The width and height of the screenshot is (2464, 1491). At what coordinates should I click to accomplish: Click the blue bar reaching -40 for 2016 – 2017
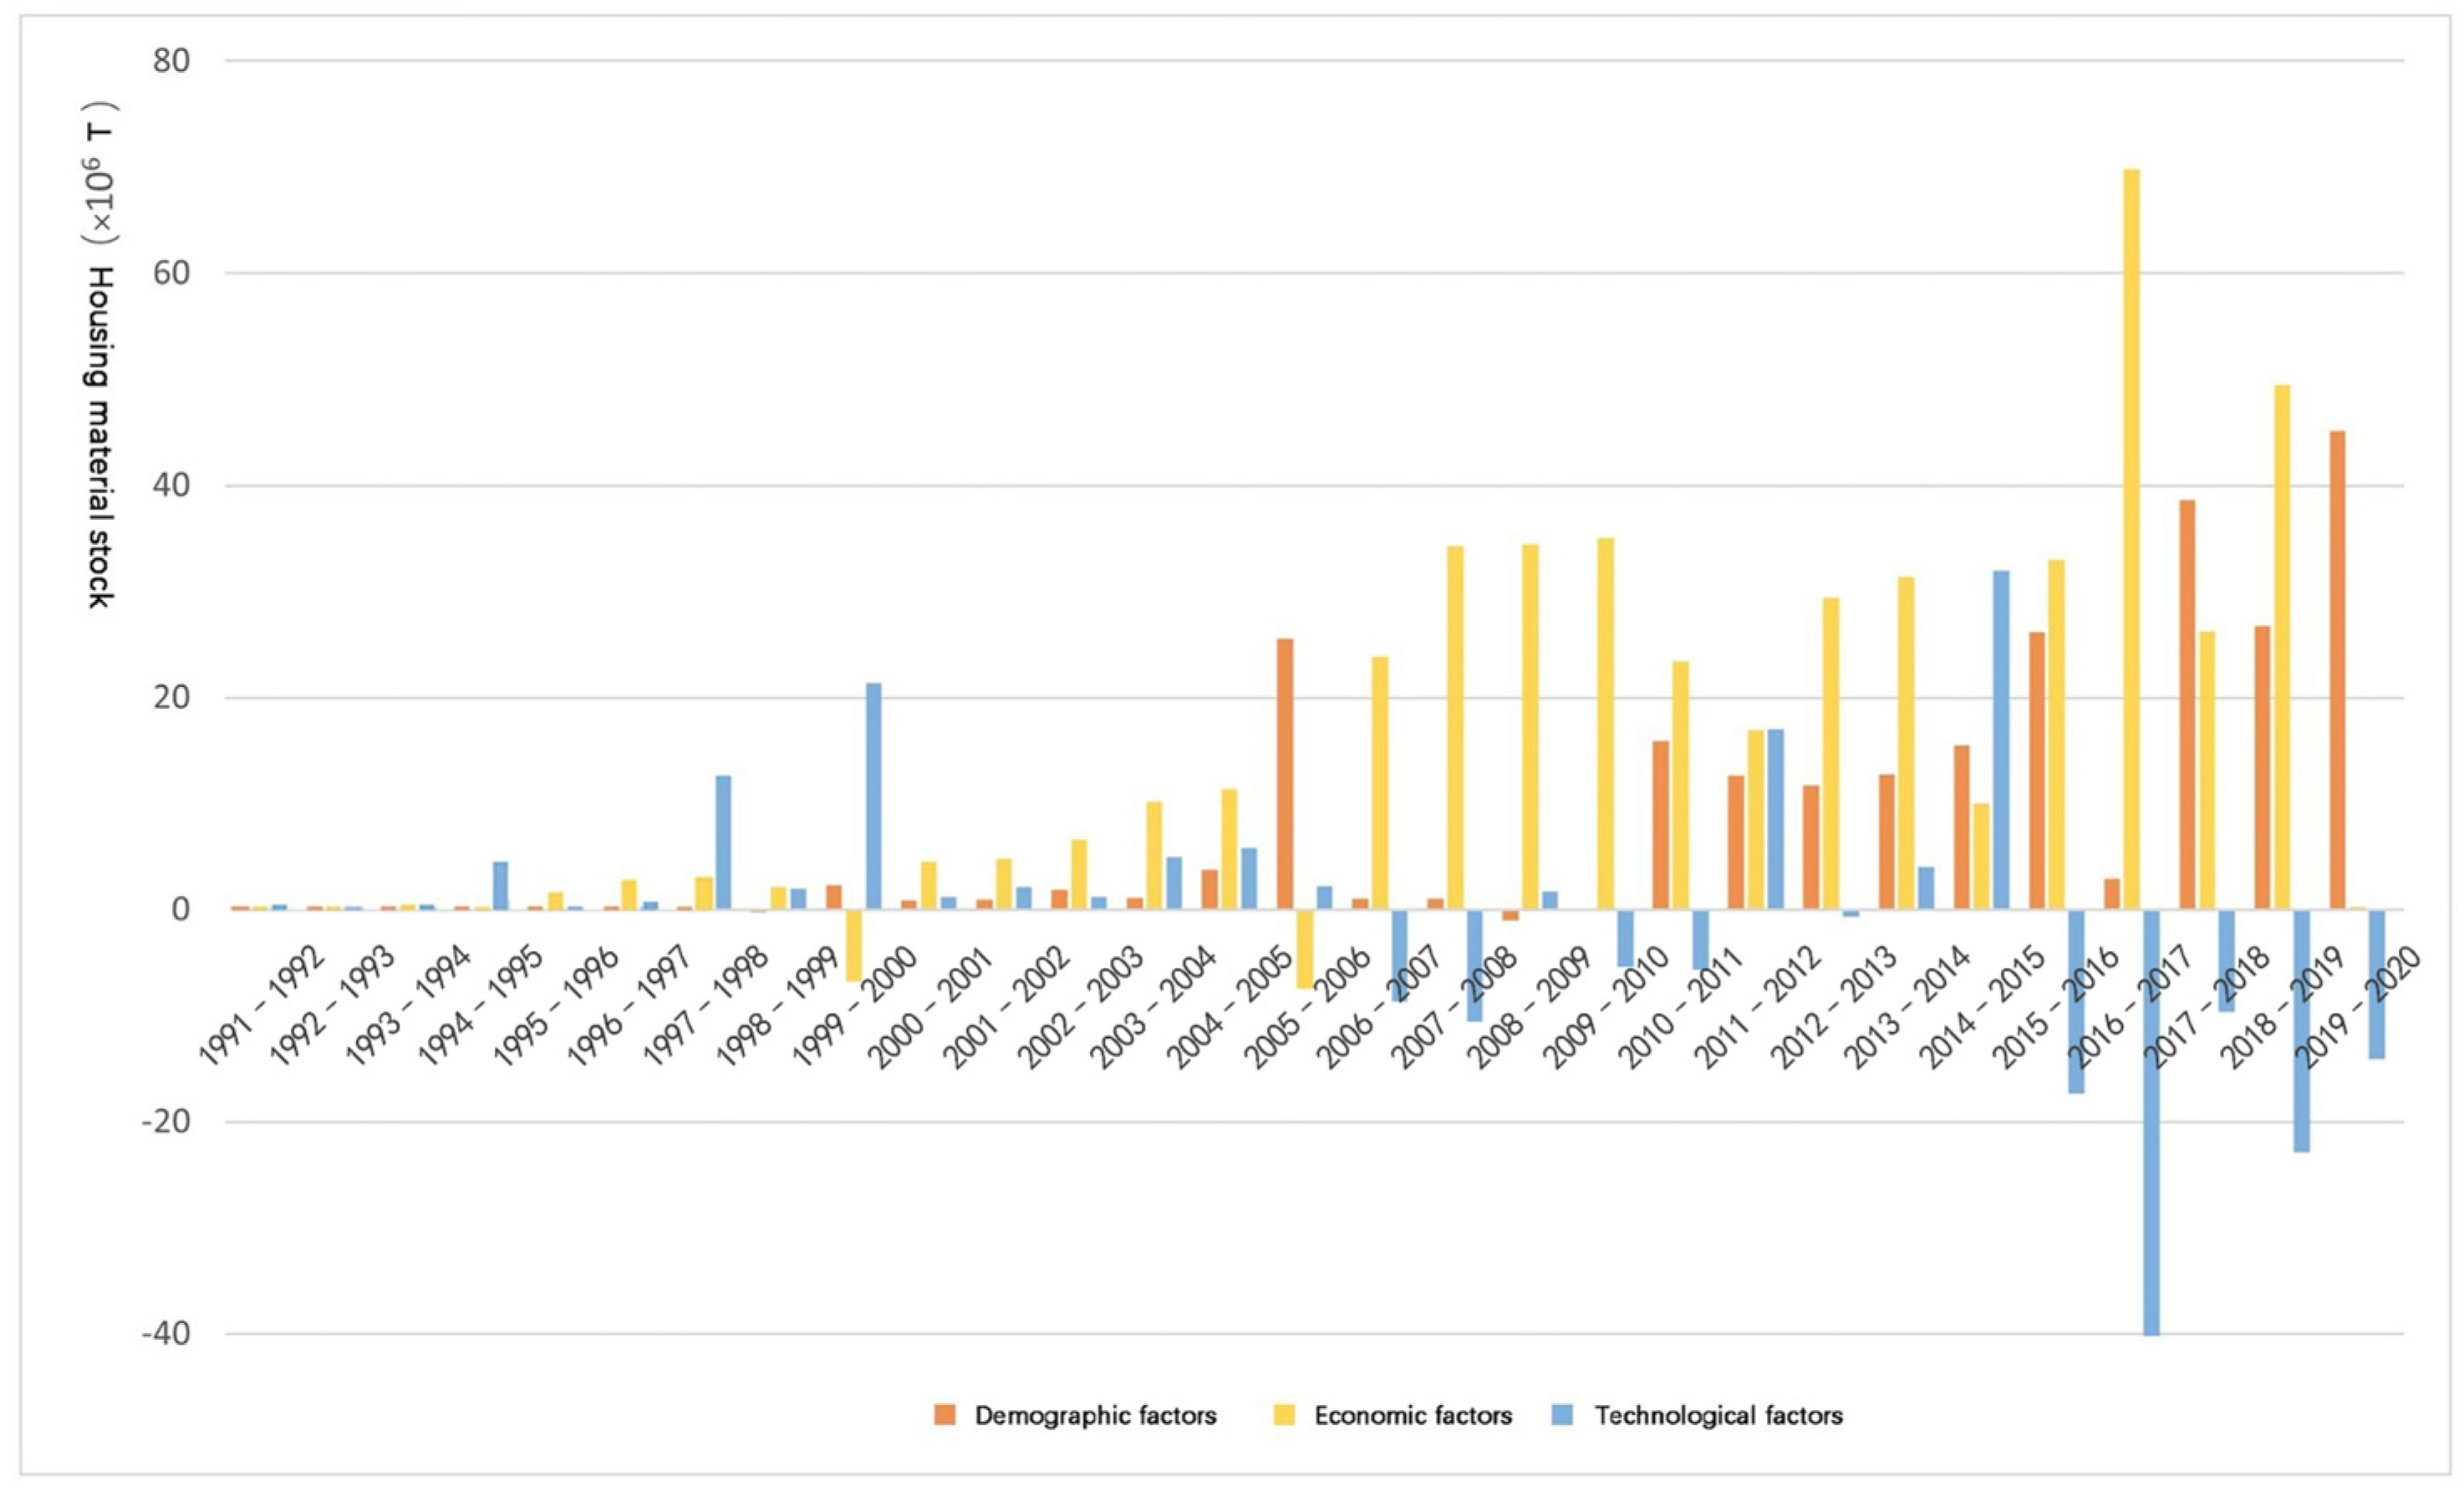2151,1120
